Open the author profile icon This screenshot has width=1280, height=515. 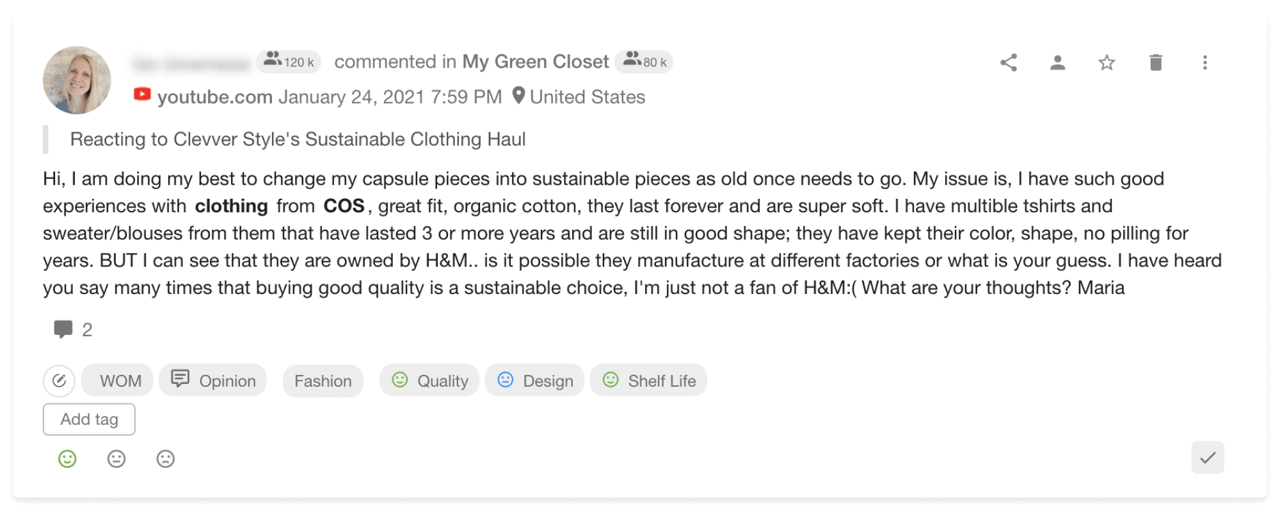coord(1057,63)
